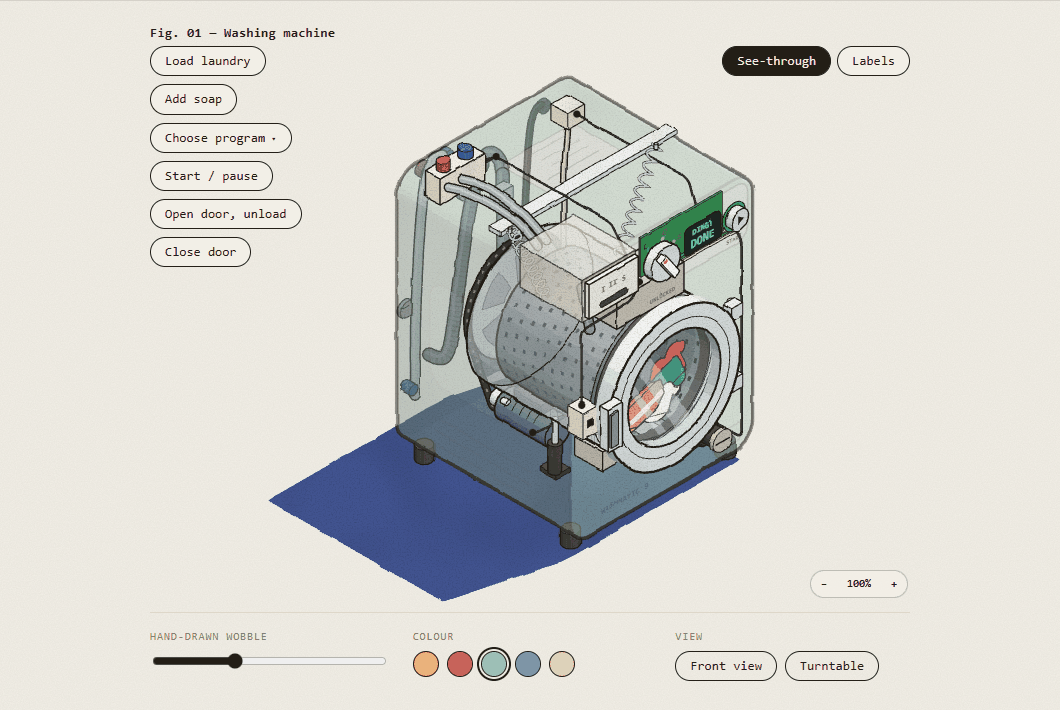The height and width of the screenshot is (710, 1060).
Task: Click the detergent drawer on the machine
Action: (x=611, y=287)
